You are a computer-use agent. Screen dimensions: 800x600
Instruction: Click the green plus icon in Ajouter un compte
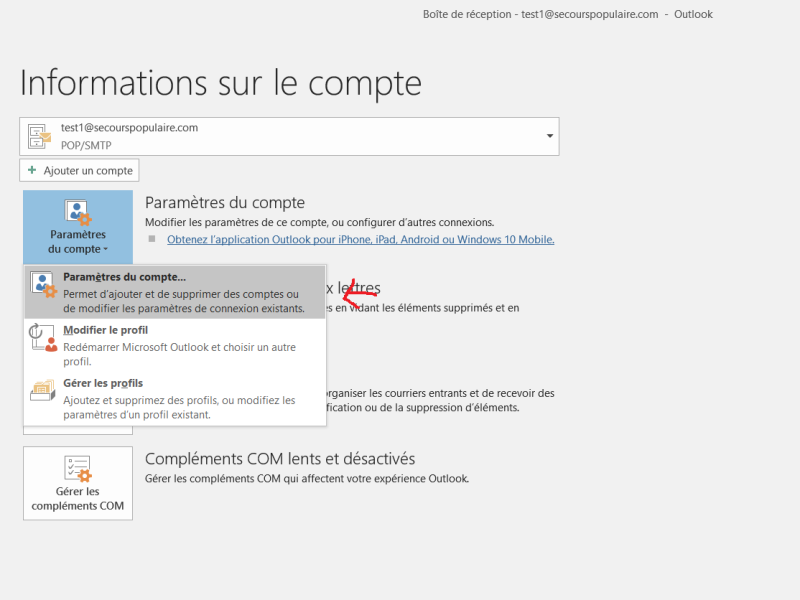[32, 170]
